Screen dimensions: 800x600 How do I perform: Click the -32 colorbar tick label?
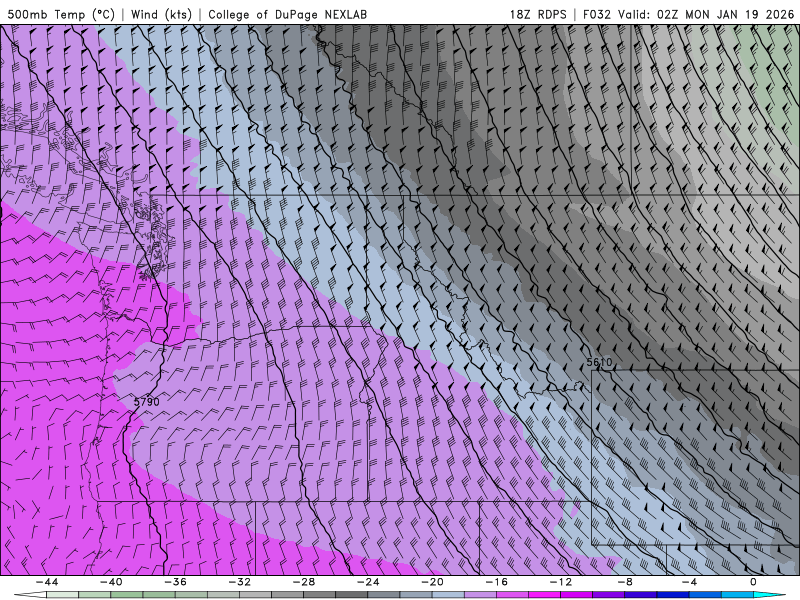point(240,582)
